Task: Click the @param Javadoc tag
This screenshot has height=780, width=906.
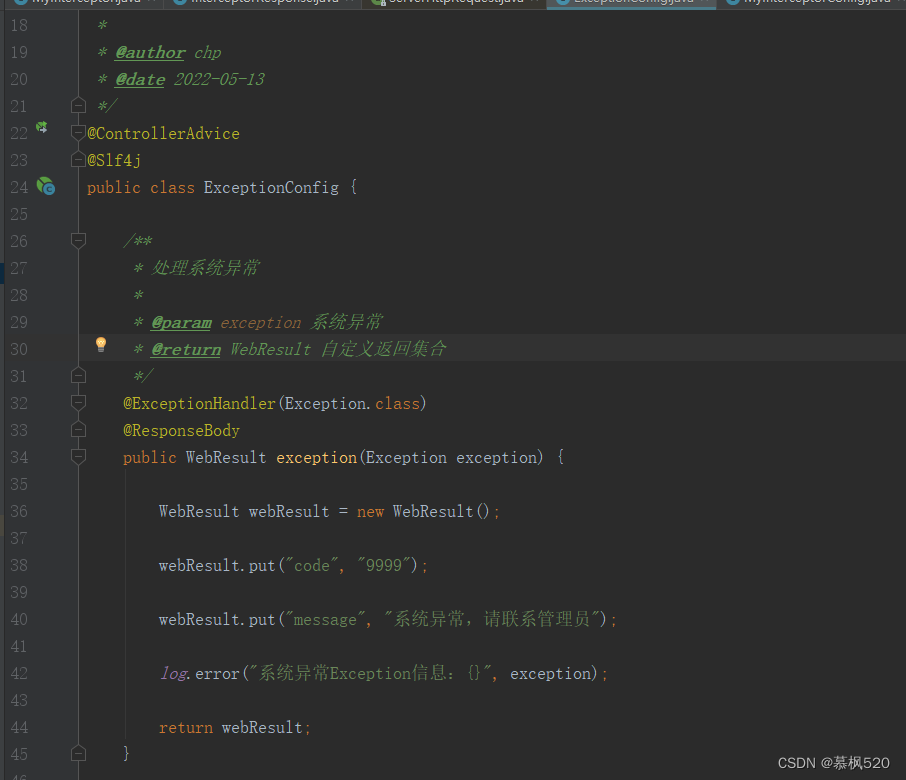Action: (181, 322)
